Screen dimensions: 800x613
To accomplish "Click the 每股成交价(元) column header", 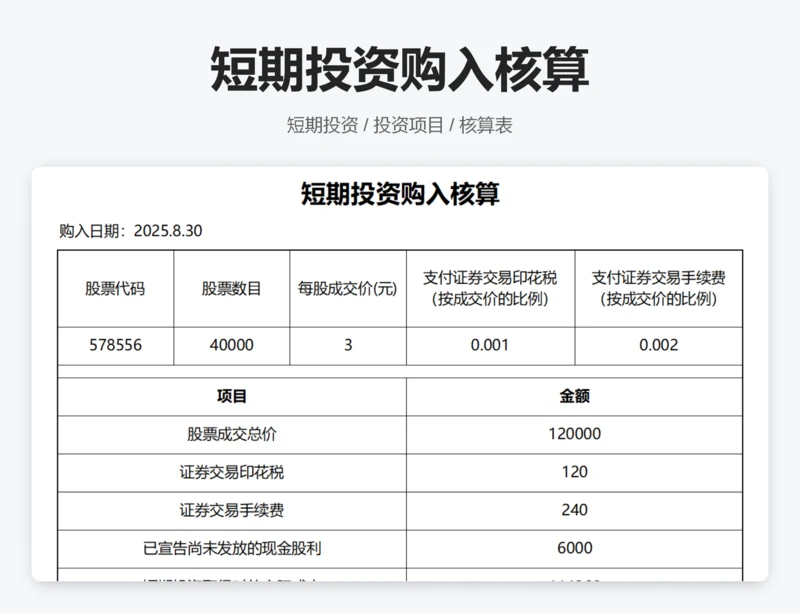I will point(348,289).
